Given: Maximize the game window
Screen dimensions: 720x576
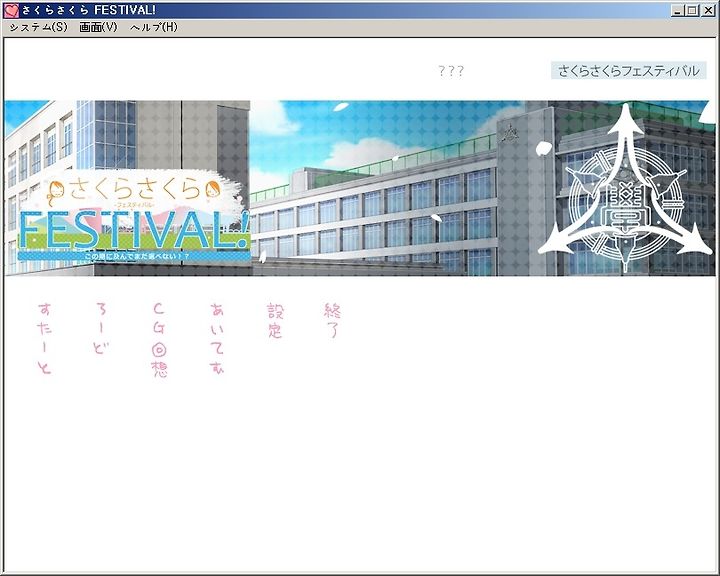Looking at the screenshot, I should 692,10.
